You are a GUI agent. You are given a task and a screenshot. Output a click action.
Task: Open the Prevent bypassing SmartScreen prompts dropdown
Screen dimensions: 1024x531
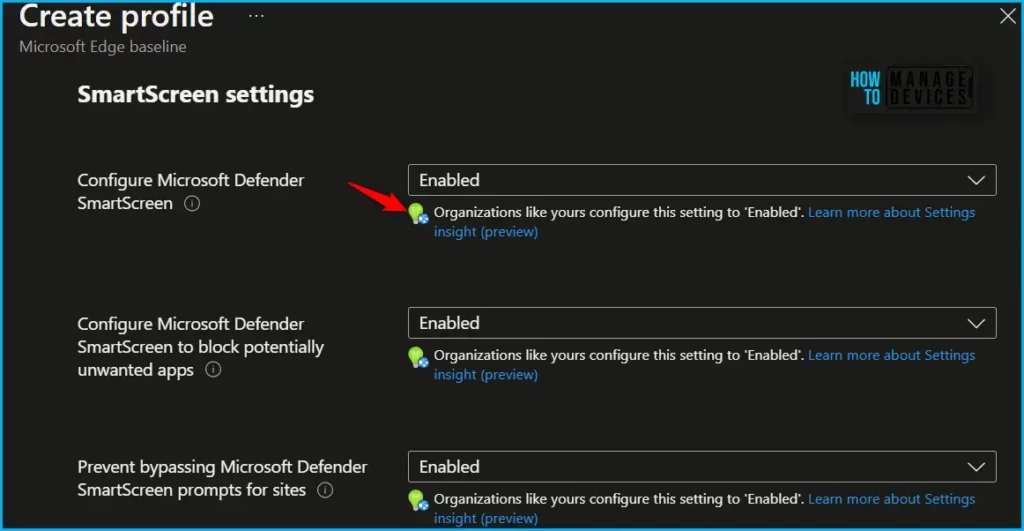click(x=702, y=467)
